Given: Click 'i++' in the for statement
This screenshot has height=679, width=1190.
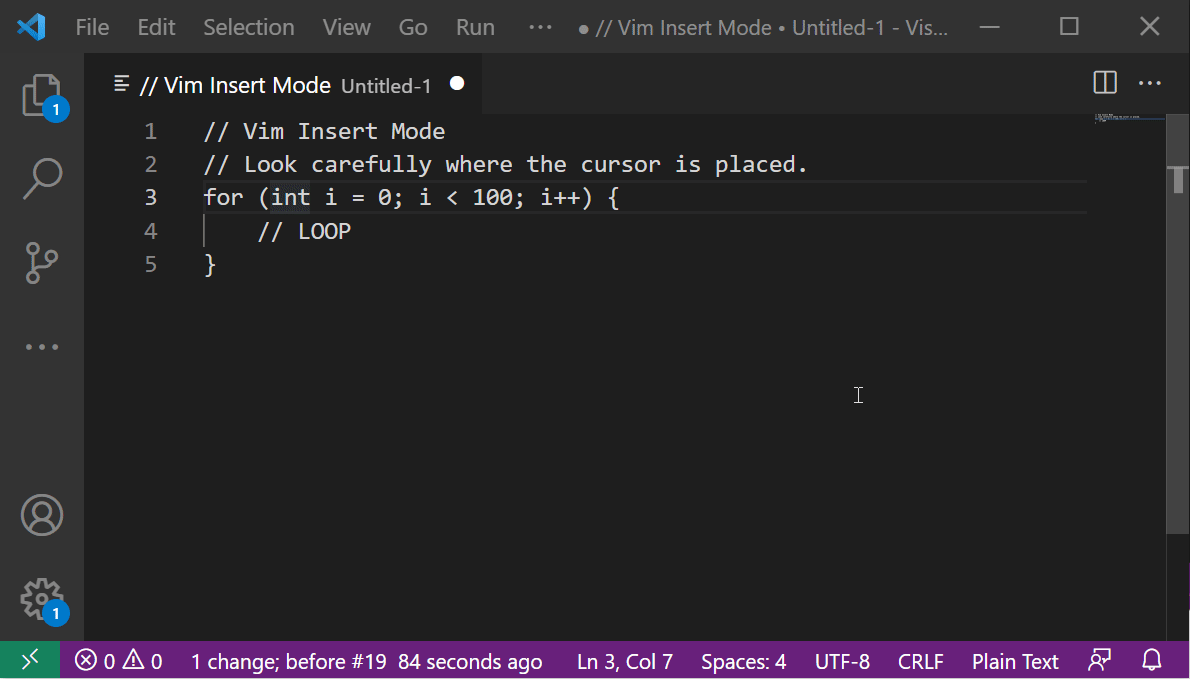Looking at the screenshot, I should (560, 197).
